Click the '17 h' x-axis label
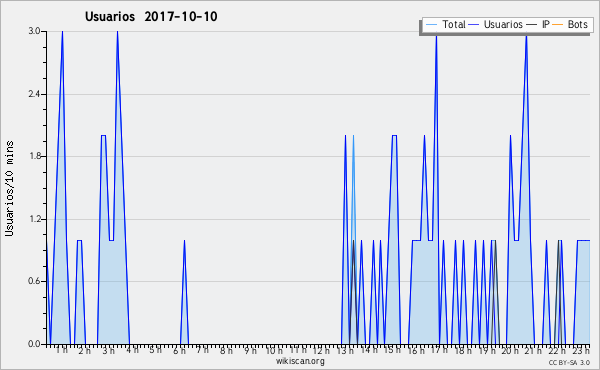Screen dimensions: 600x370 [x=439, y=350]
